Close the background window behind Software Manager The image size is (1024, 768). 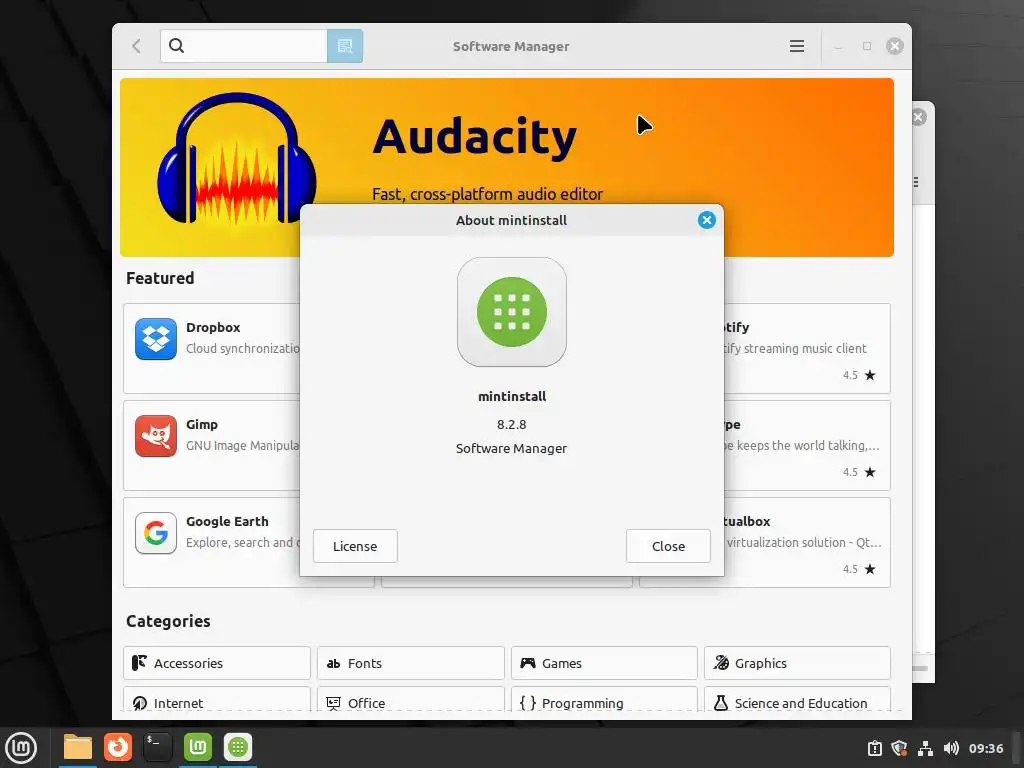coord(919,117)
